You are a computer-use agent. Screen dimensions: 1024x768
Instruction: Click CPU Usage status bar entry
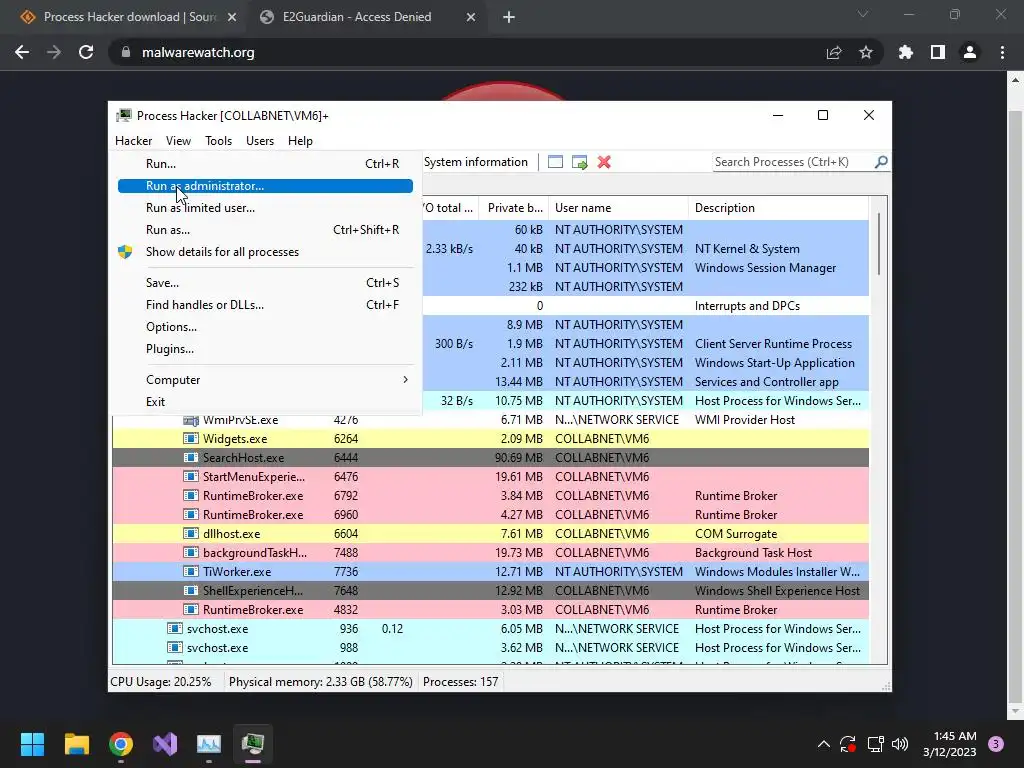pos(161,682)
